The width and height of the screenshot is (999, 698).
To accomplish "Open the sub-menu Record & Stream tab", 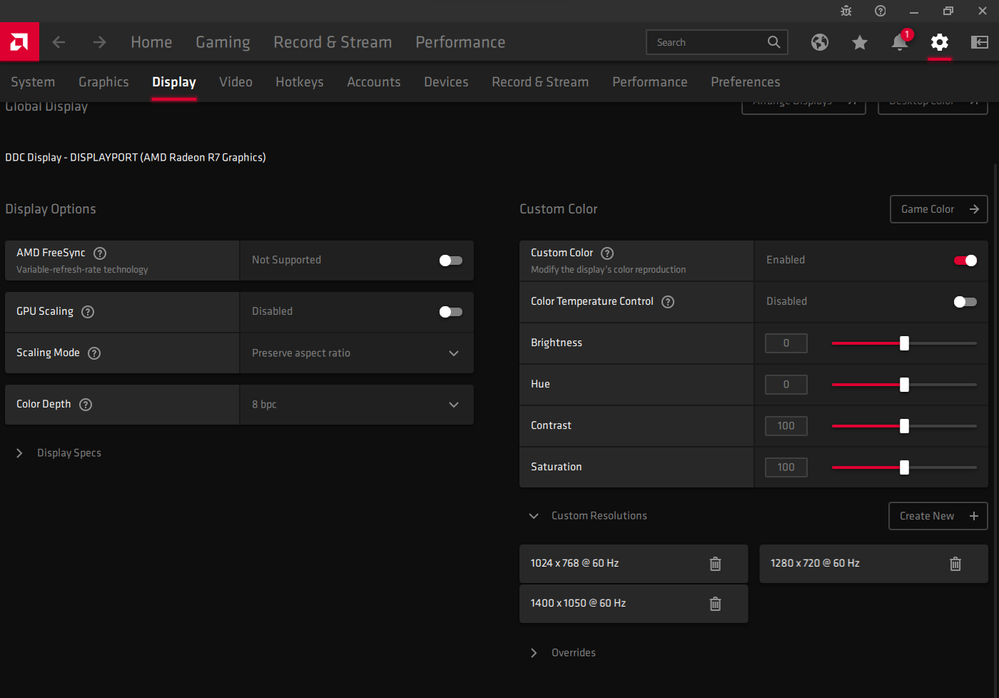I will [540, 82].
